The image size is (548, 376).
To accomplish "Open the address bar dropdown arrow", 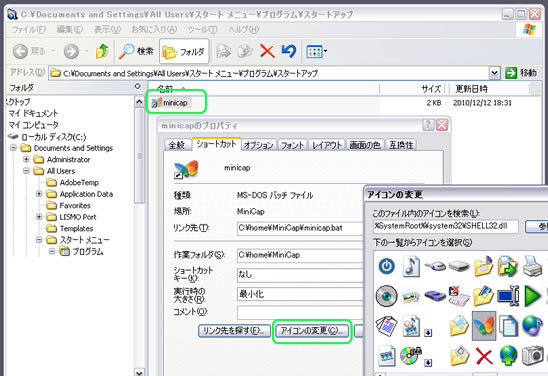I will coord(494,73).
